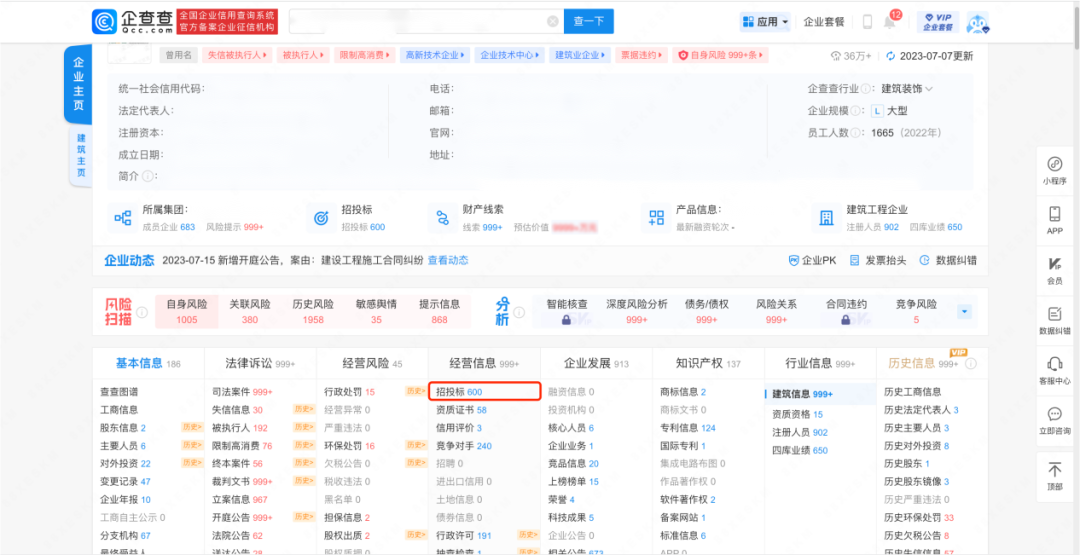Open APP download in right sidebar

pyautogui.click(x=1055, y=220)
